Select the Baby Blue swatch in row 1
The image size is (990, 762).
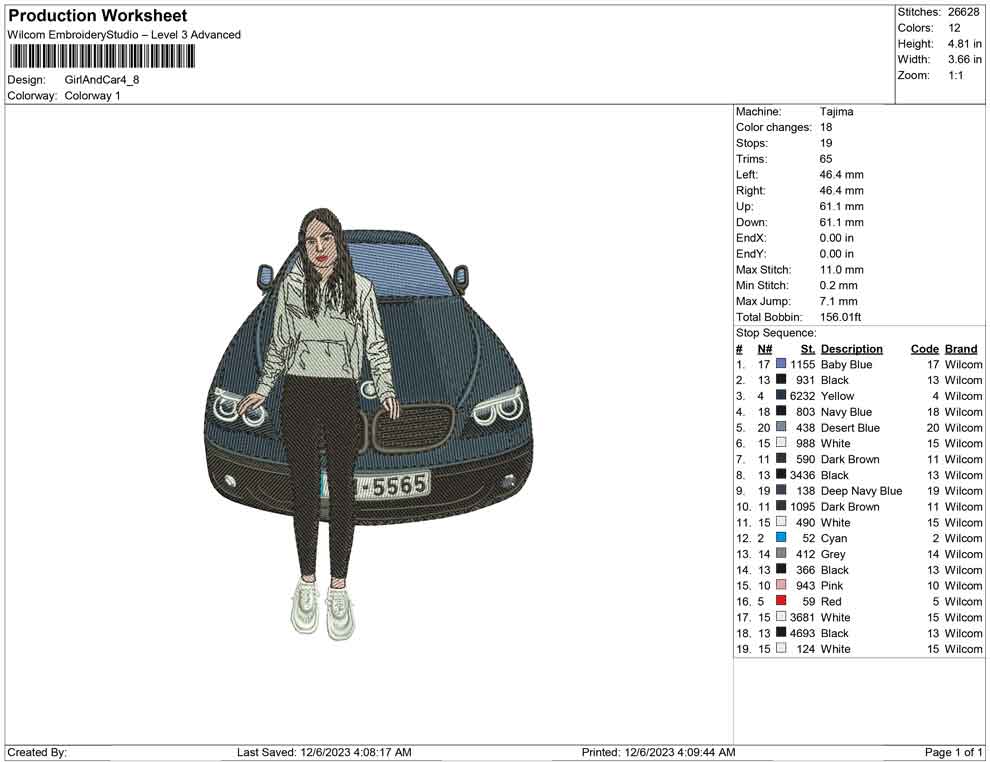click(779, 364)
